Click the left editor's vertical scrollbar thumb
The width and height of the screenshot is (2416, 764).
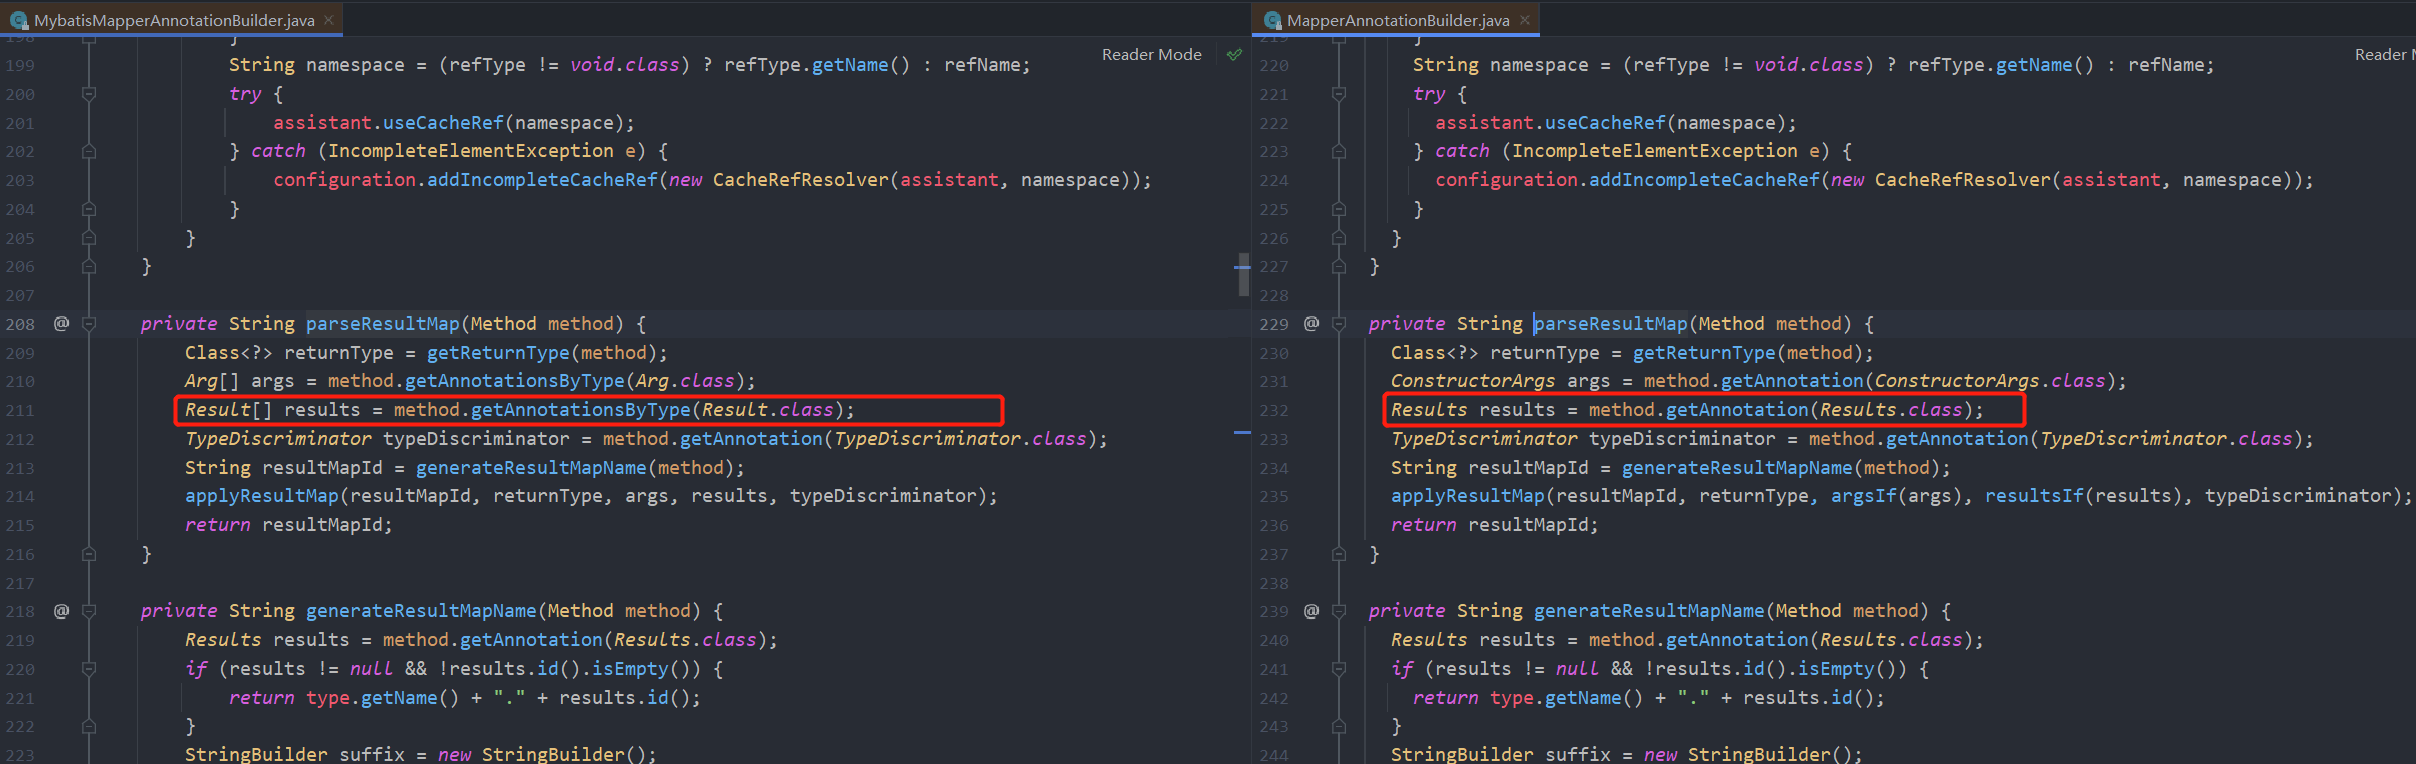click(x=1243, y=274)
